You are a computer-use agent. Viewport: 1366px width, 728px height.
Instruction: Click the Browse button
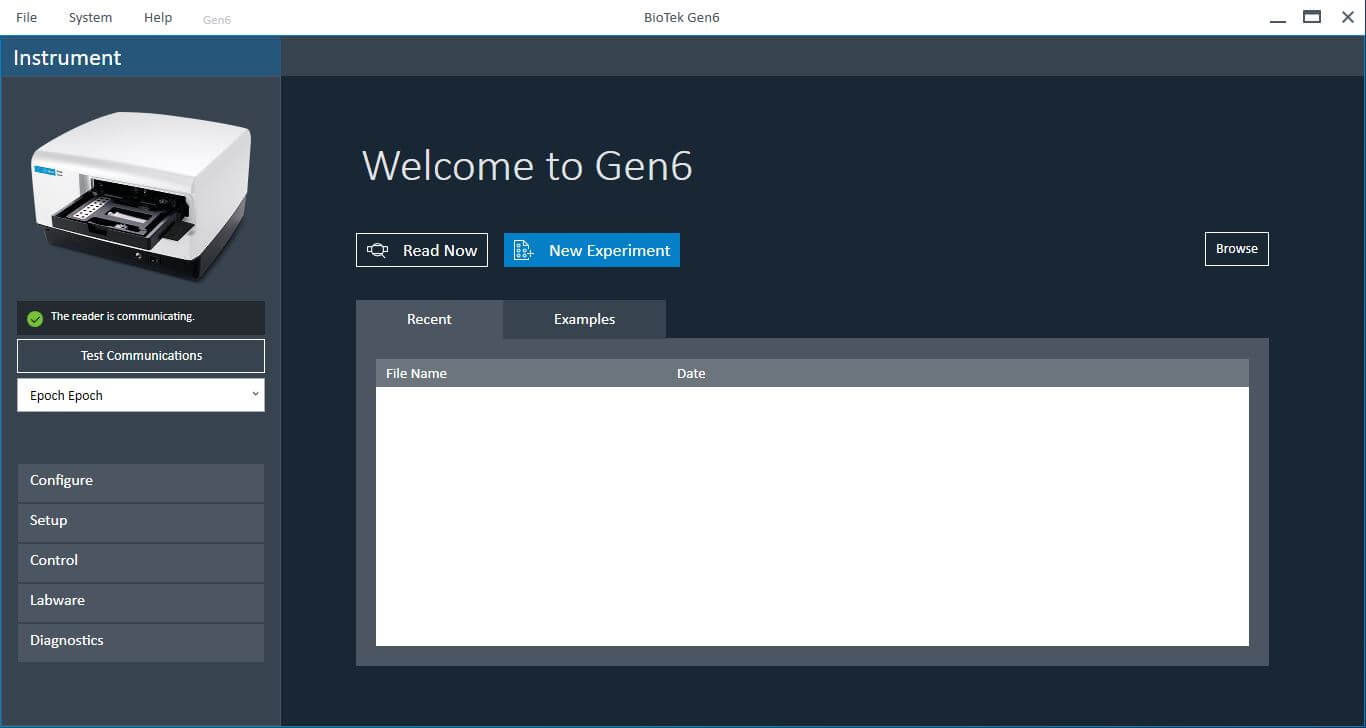1236,249
